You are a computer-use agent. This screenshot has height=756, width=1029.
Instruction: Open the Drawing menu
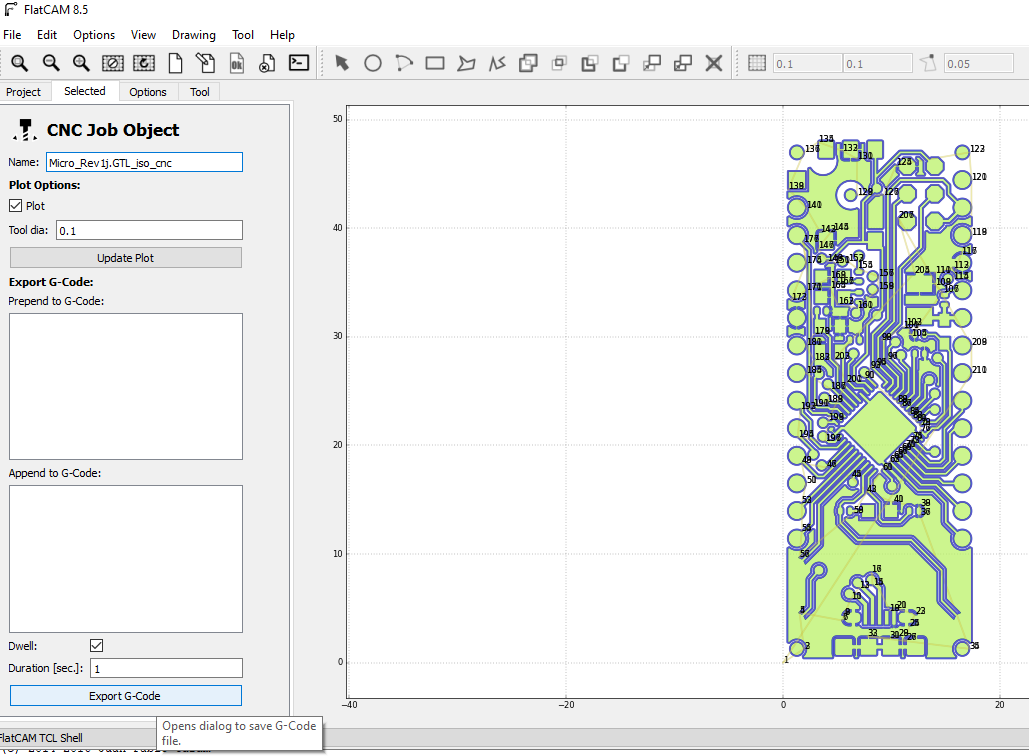[194, 35]
